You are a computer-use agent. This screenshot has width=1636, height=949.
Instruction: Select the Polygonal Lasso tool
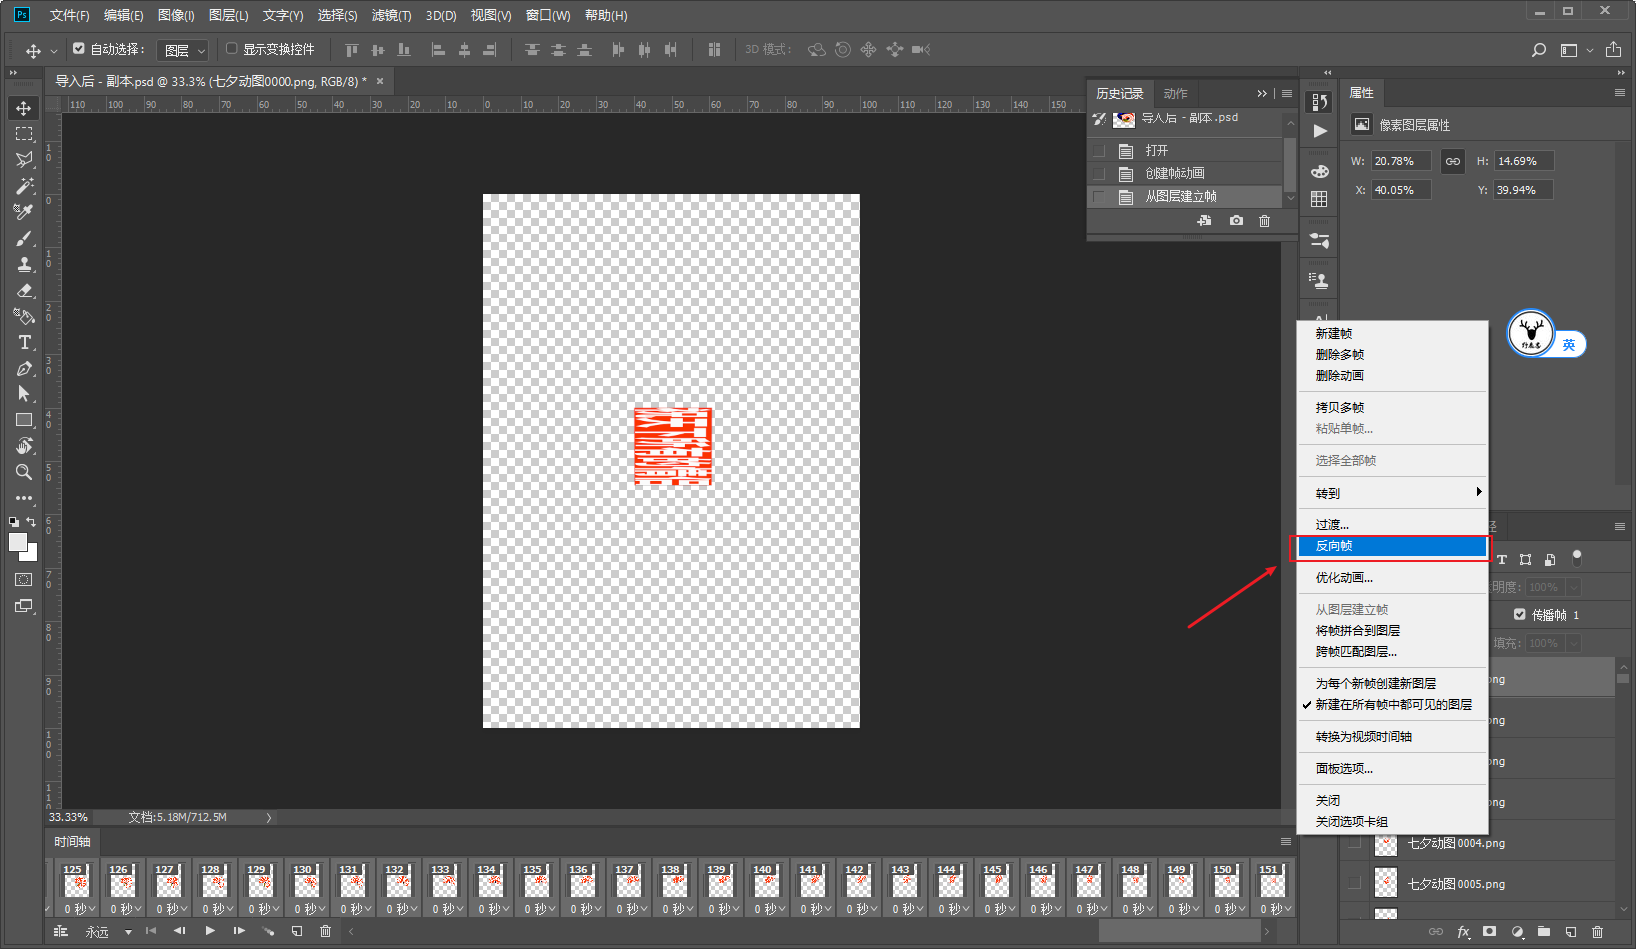point(24,160)
